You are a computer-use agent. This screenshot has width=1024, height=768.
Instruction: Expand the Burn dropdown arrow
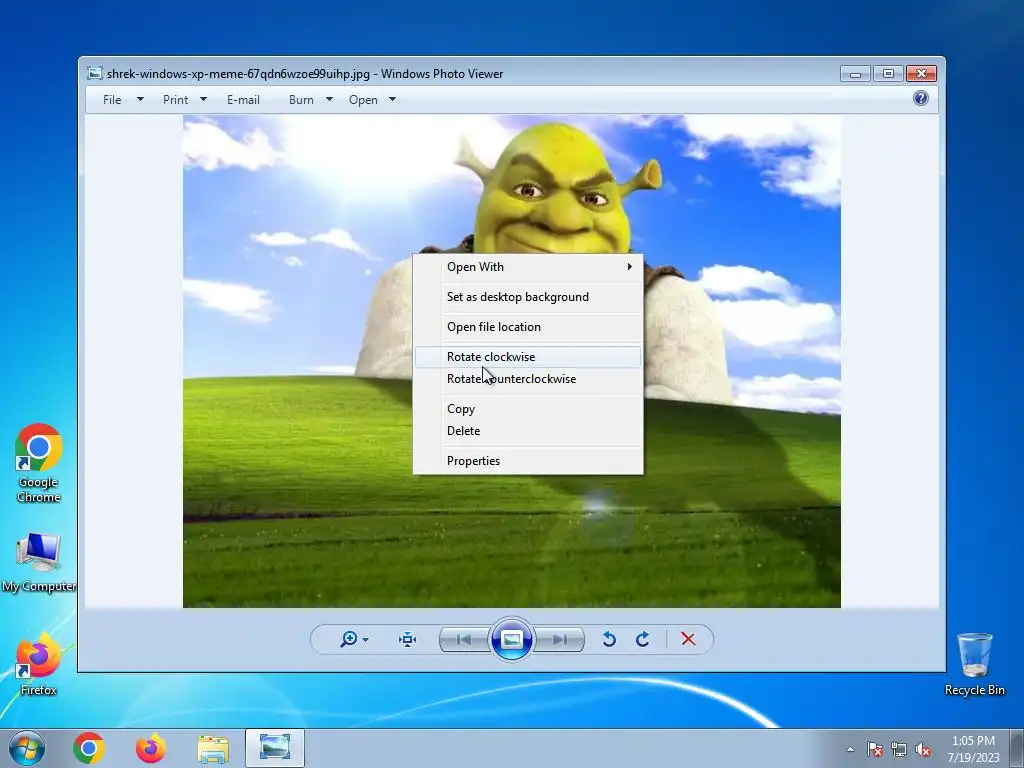(329, 100)
